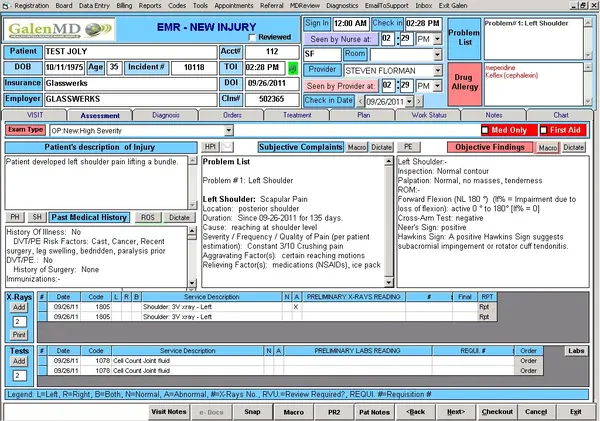Image resolution: width=600 pixels, height=421 pixels.
Task: Click the GalenMD logo
Action: click(x=60, y=29)
